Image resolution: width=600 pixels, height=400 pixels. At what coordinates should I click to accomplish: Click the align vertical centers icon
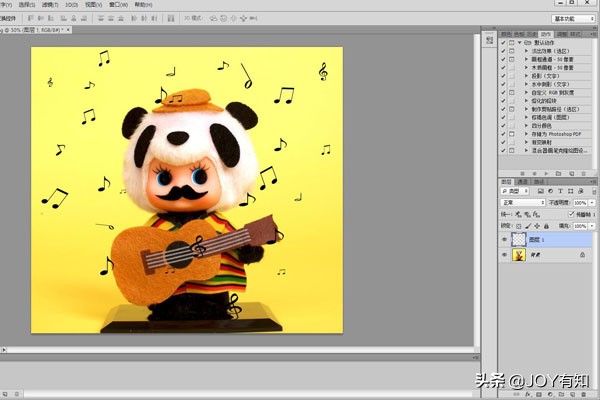pyautogui.click(x=41, y=18)
